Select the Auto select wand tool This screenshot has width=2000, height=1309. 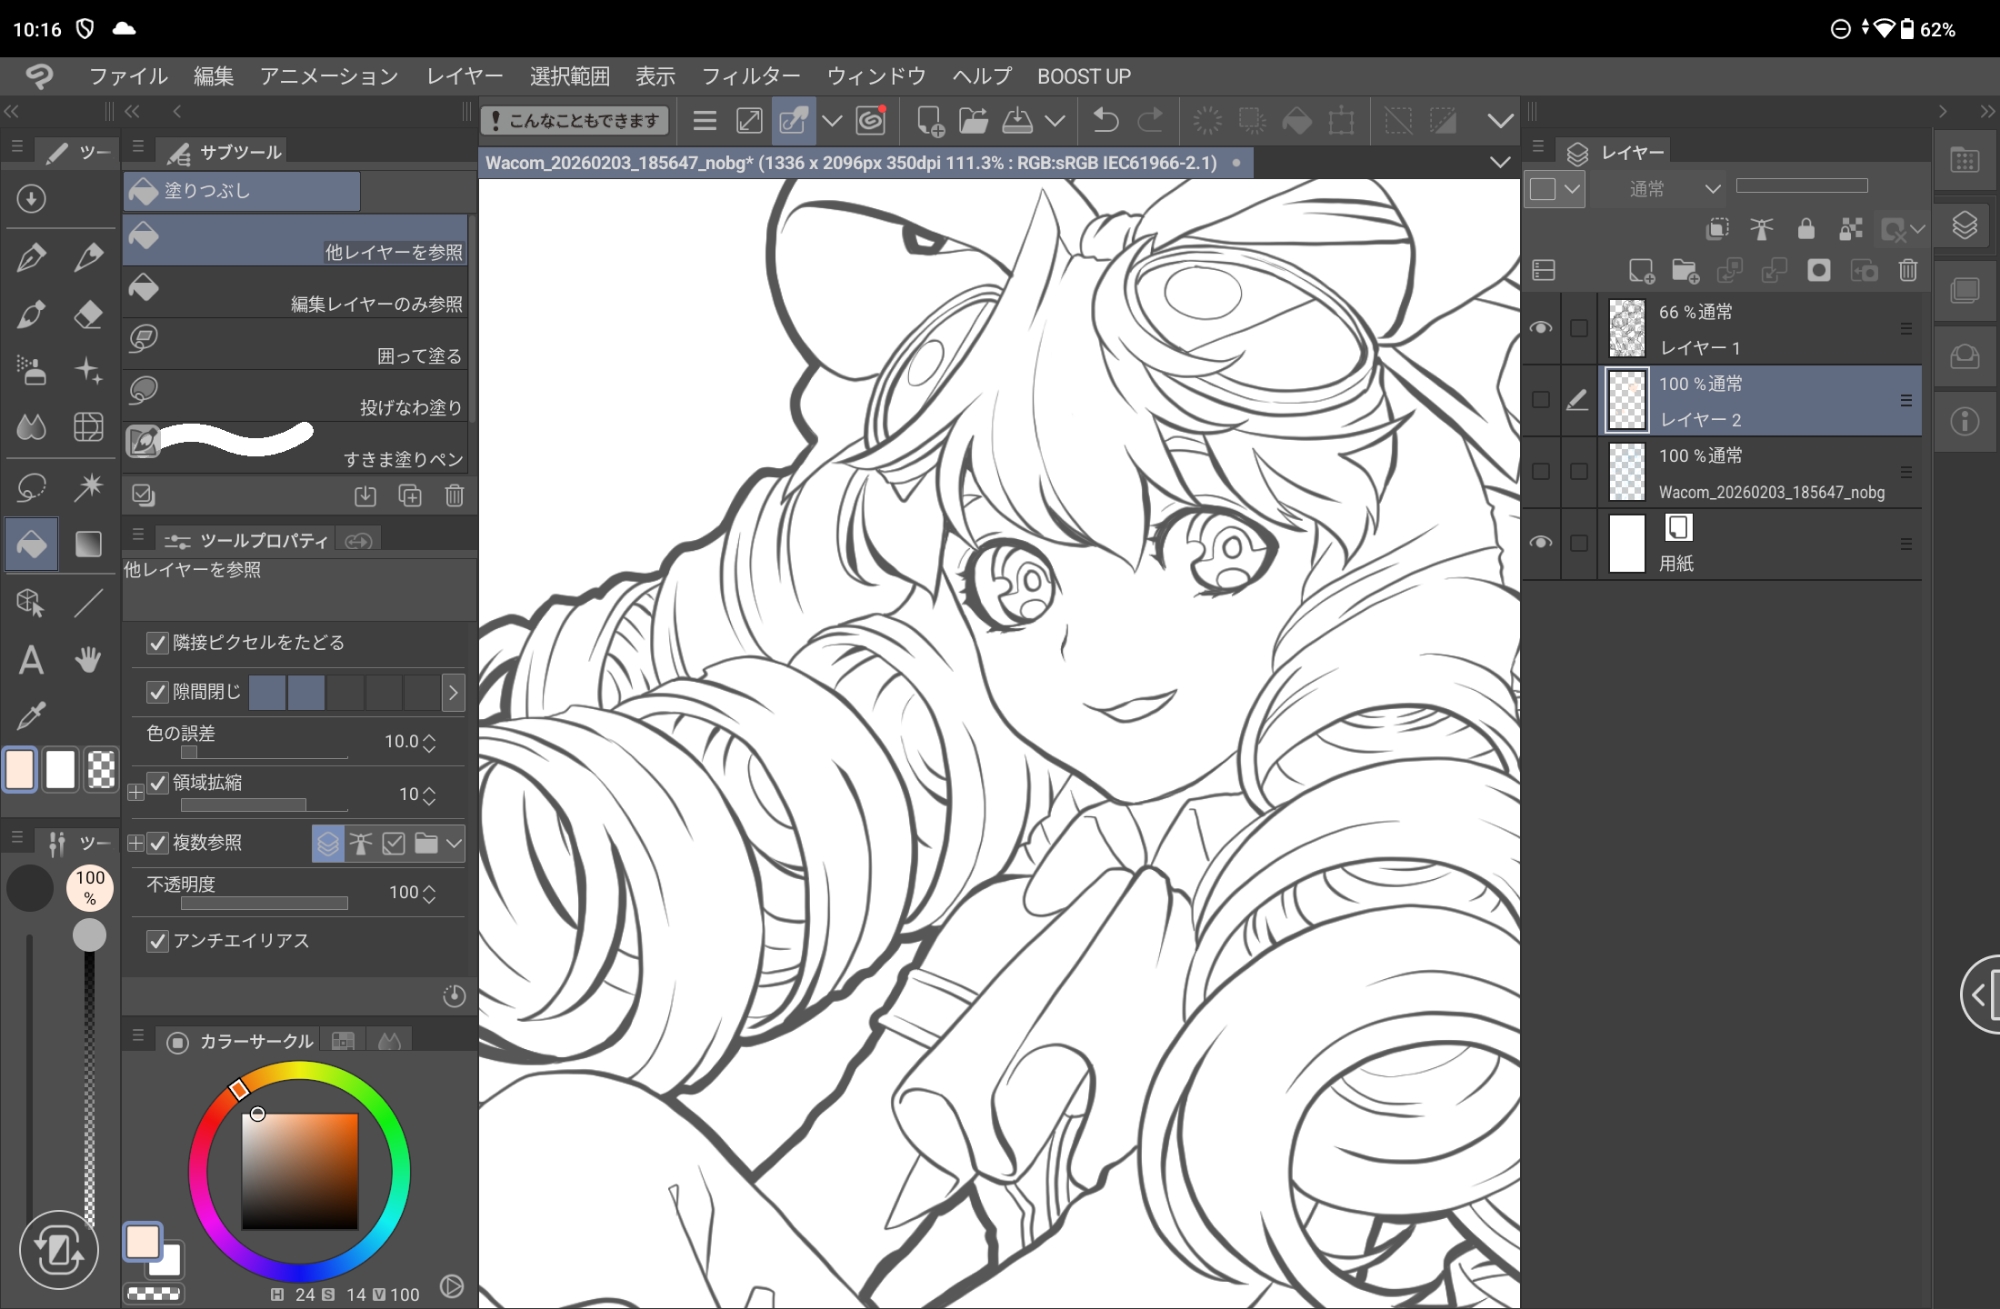(88, 487)
